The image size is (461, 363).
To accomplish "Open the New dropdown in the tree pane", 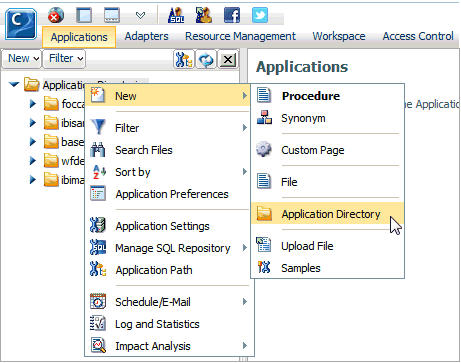I will [22, 59].
